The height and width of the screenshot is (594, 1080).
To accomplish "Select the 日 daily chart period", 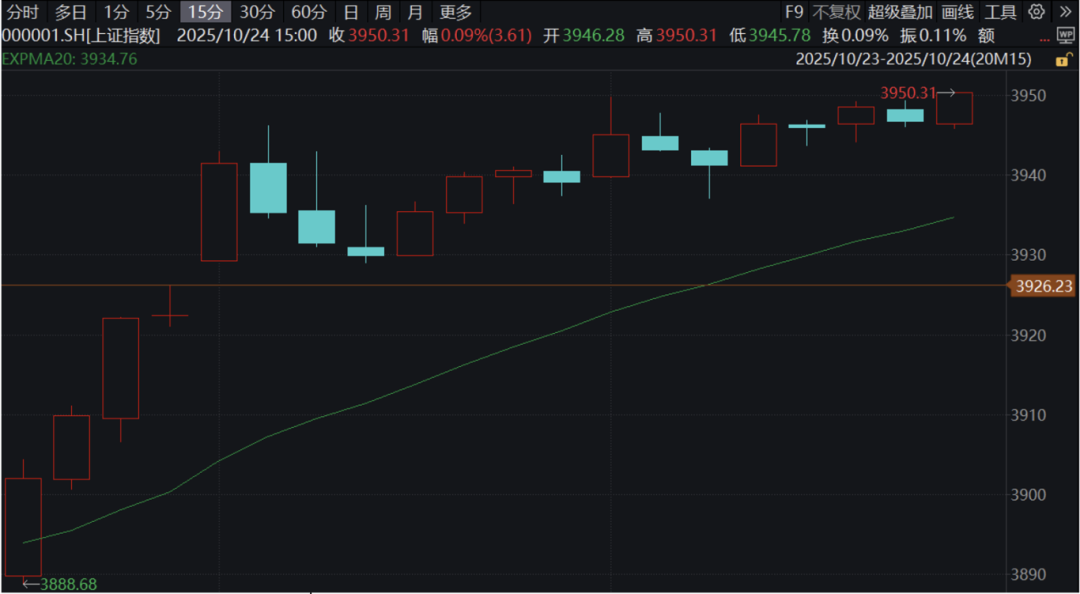I will pos(351,12).
